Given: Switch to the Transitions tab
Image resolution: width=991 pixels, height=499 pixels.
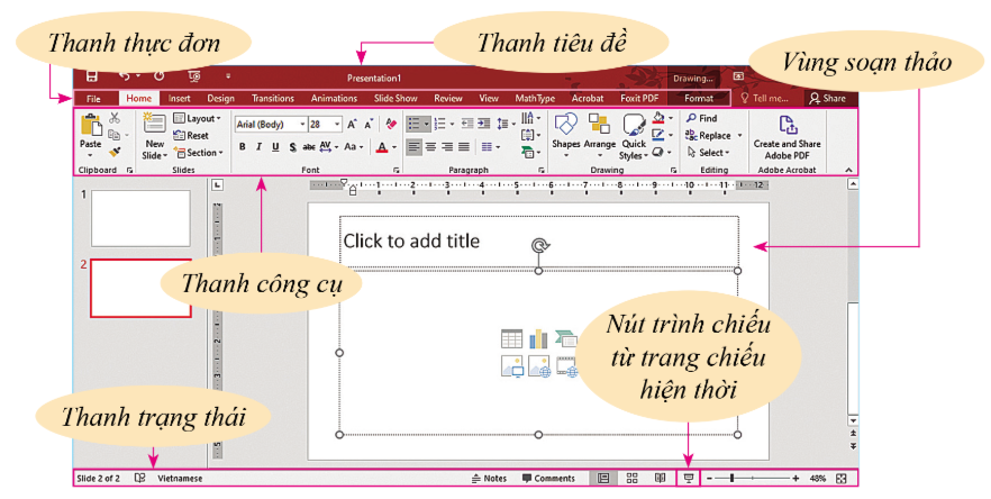Looking at the screenshot, I should (273, 99).
